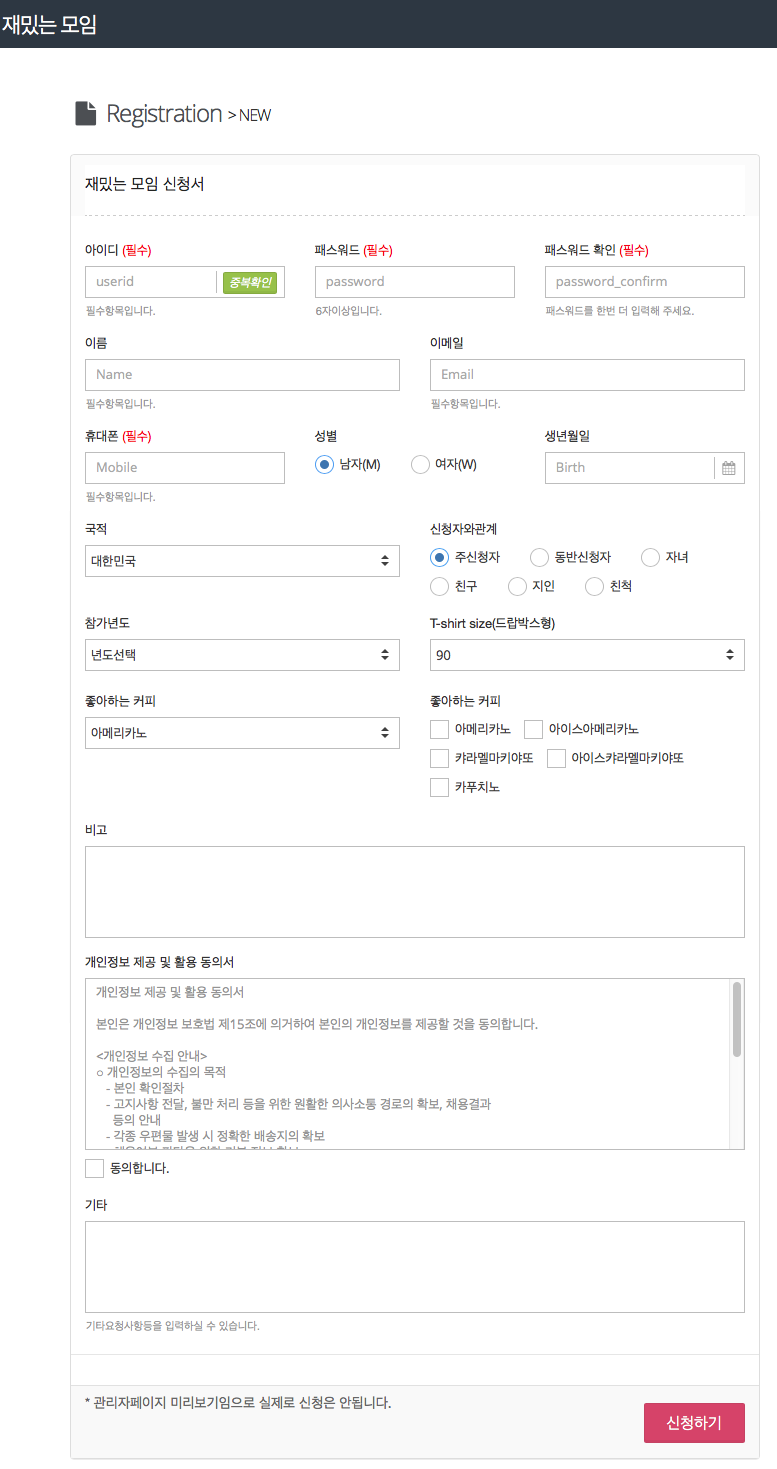This screenshot has width=777, height=1469.
Task: Click the 기타요청사항등을 입력하실 수 있습니다 hint
Action: (x=172, y=1326)
